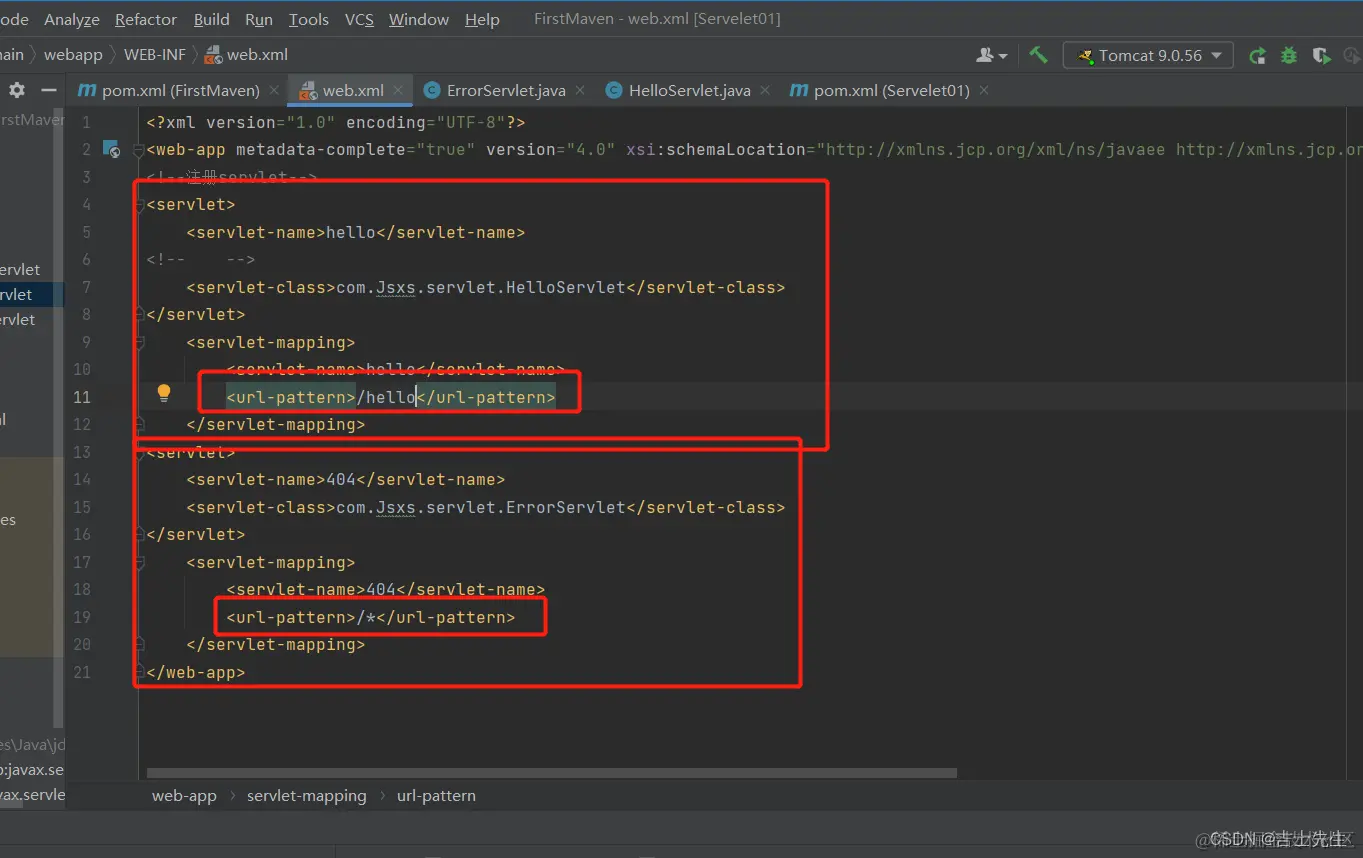Start debugging with the green bug icon
1363x858 pixels.
point(1289,56)
